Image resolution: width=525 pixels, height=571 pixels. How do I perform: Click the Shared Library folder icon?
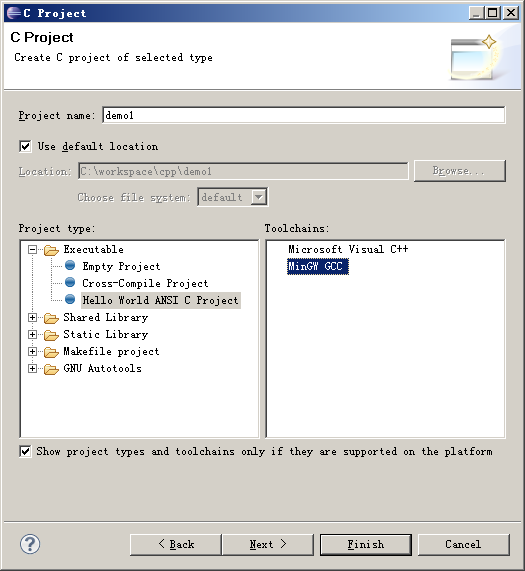[x=51, y=318]
